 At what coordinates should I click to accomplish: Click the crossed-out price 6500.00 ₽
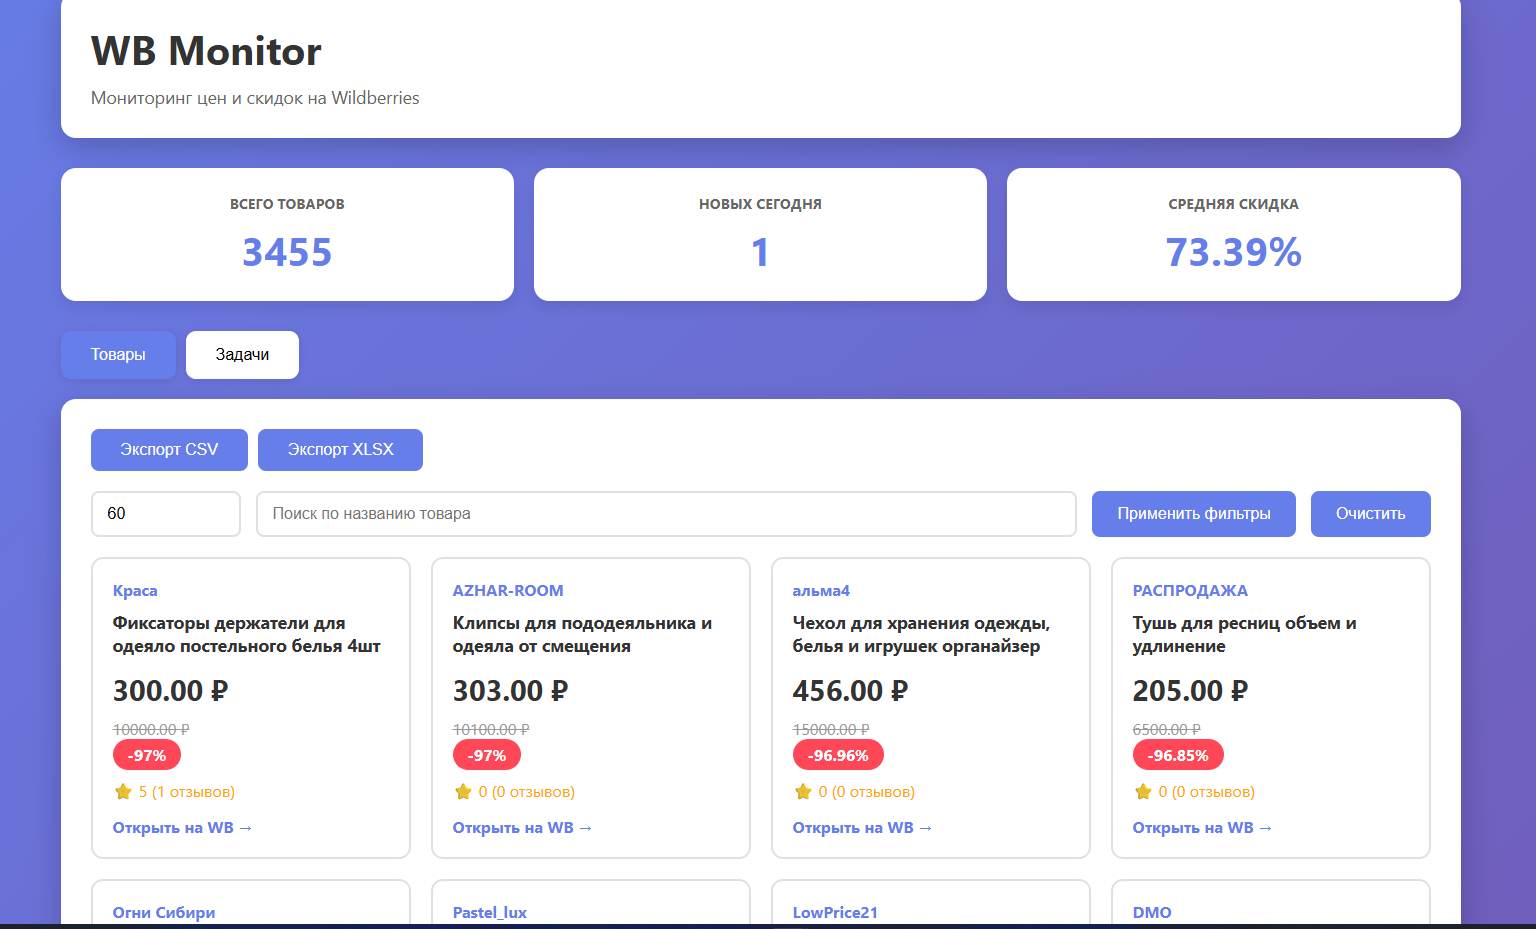1167,730
